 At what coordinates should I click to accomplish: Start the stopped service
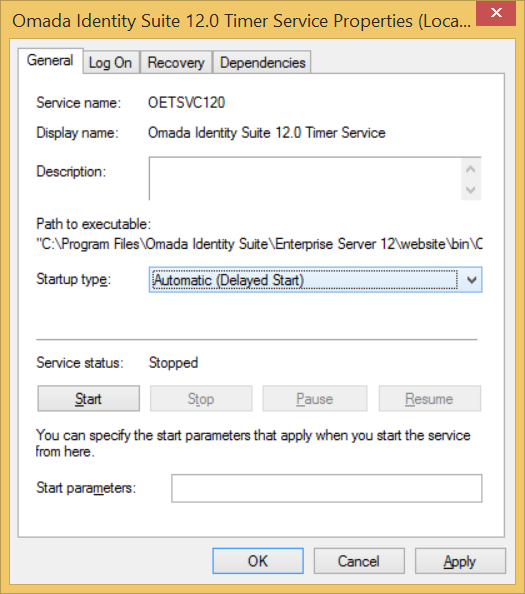pos(89,399)
